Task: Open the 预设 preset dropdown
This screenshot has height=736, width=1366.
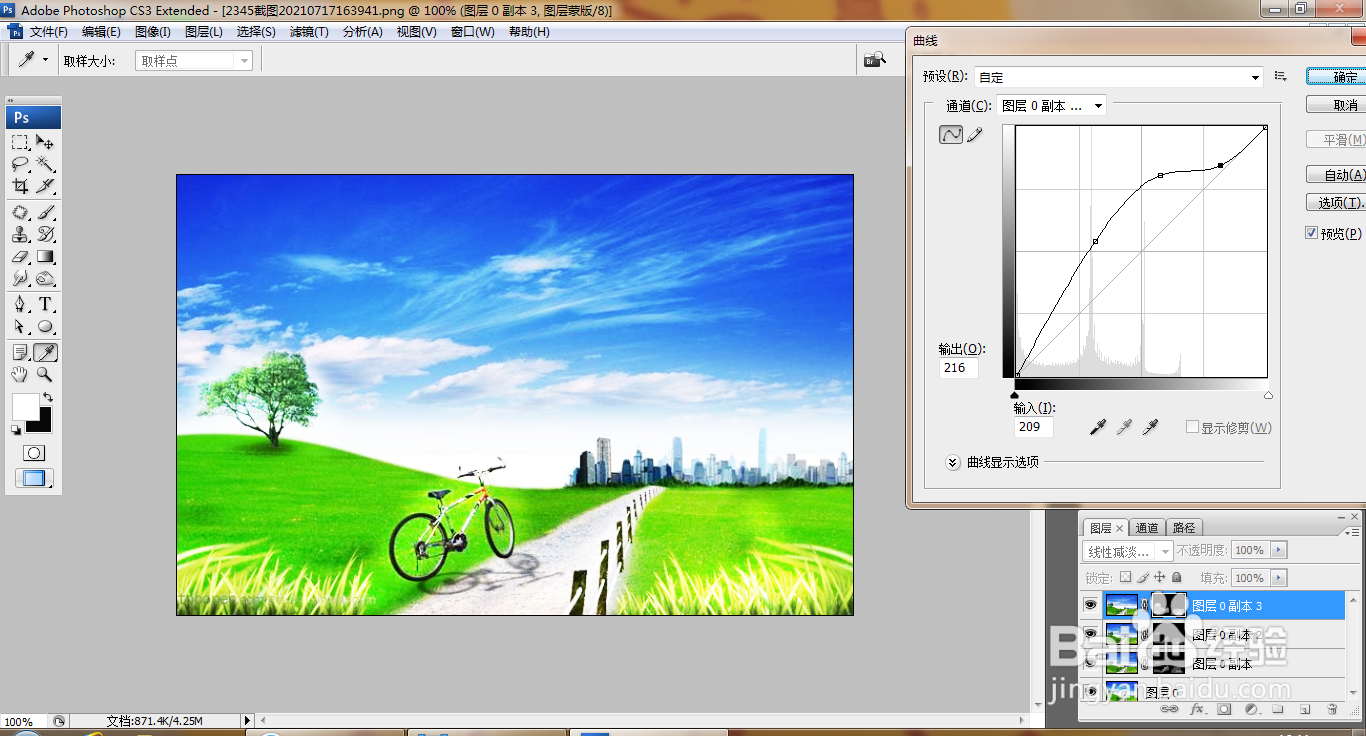Action: (1119, 77)
